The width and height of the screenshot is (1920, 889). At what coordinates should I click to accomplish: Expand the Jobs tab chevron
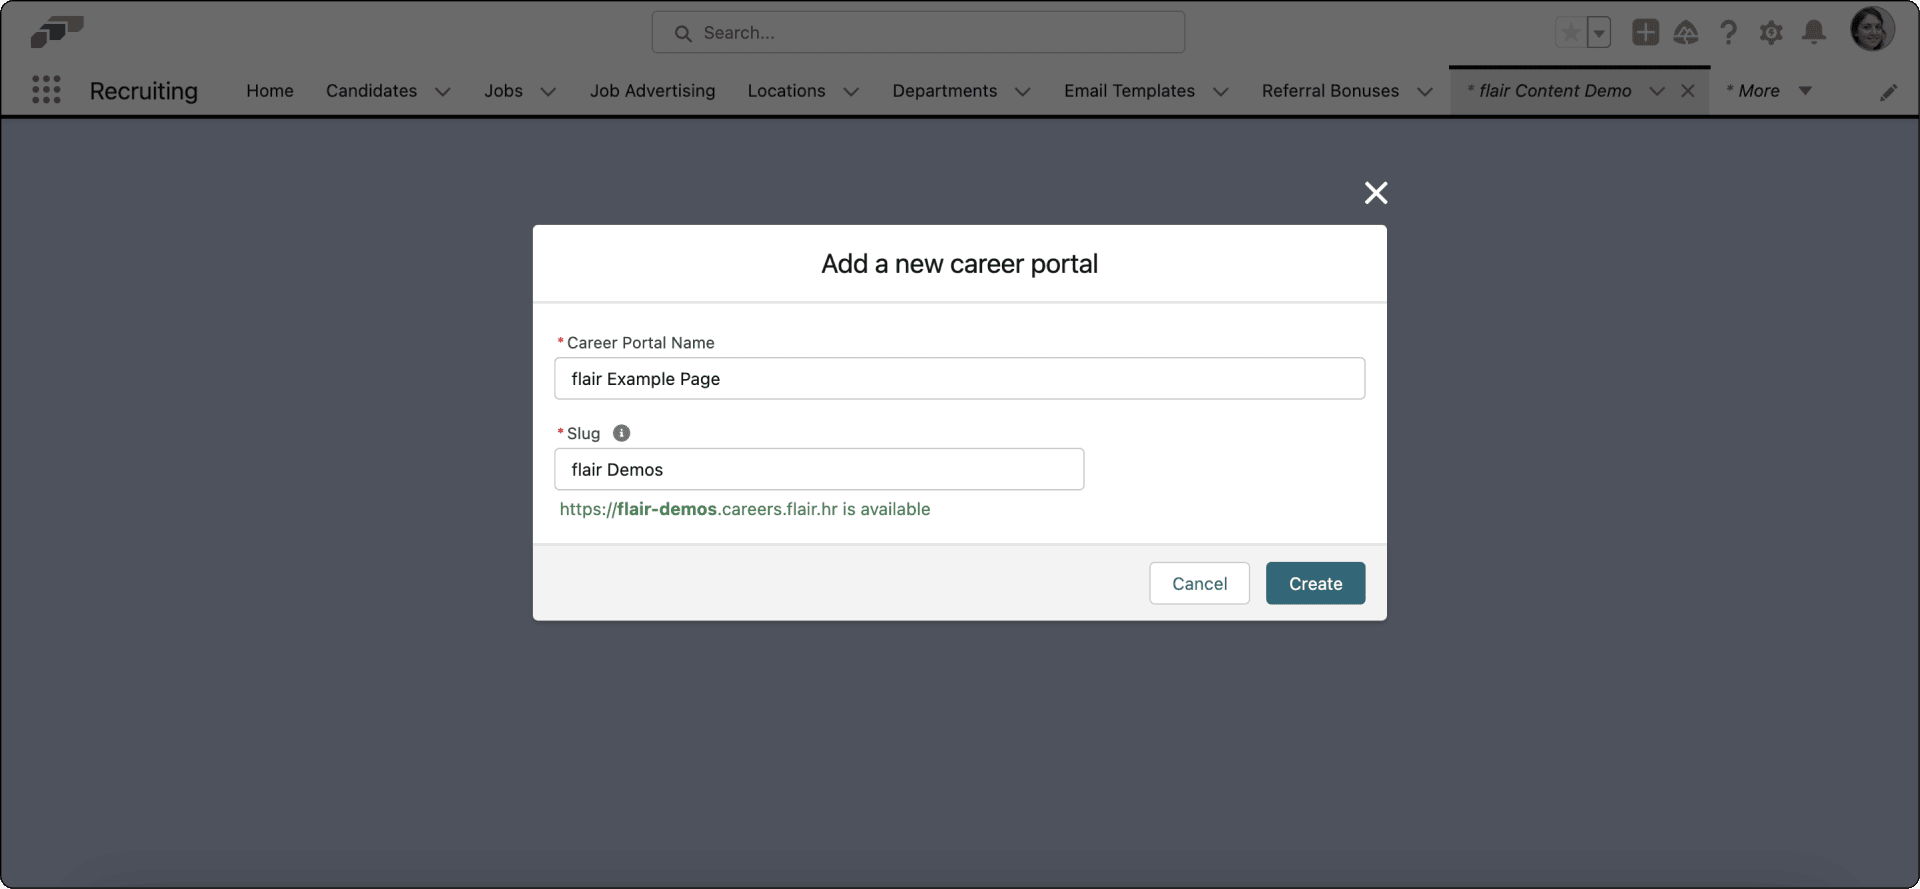548,92
